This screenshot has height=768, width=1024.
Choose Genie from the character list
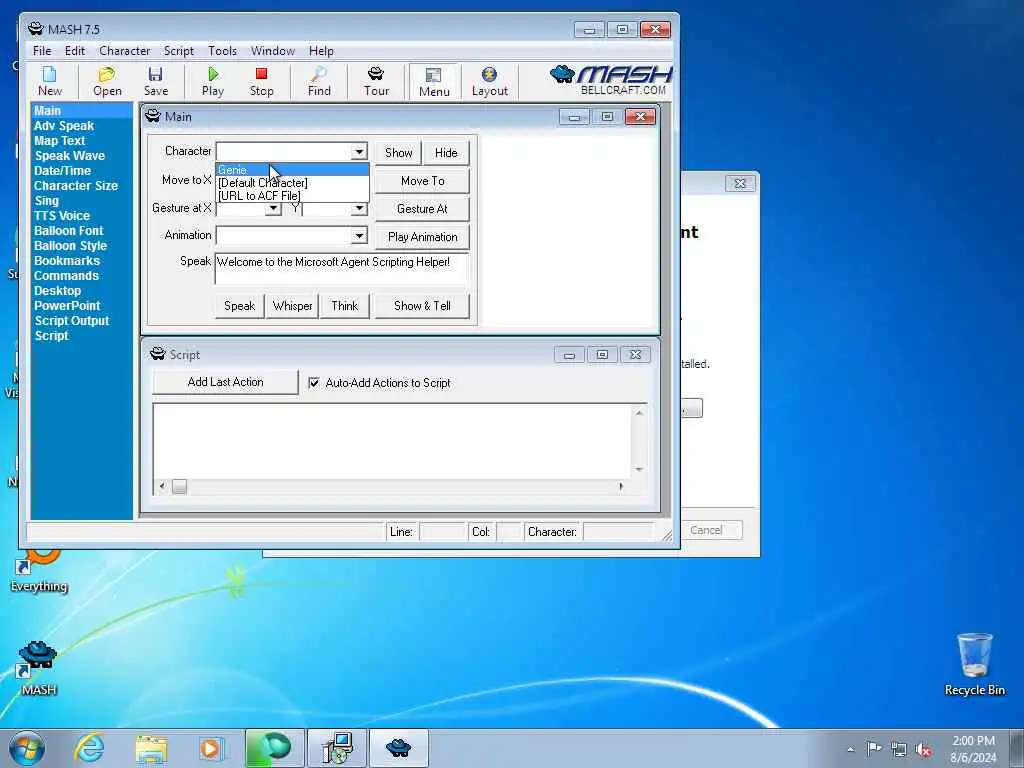point(293,170)
